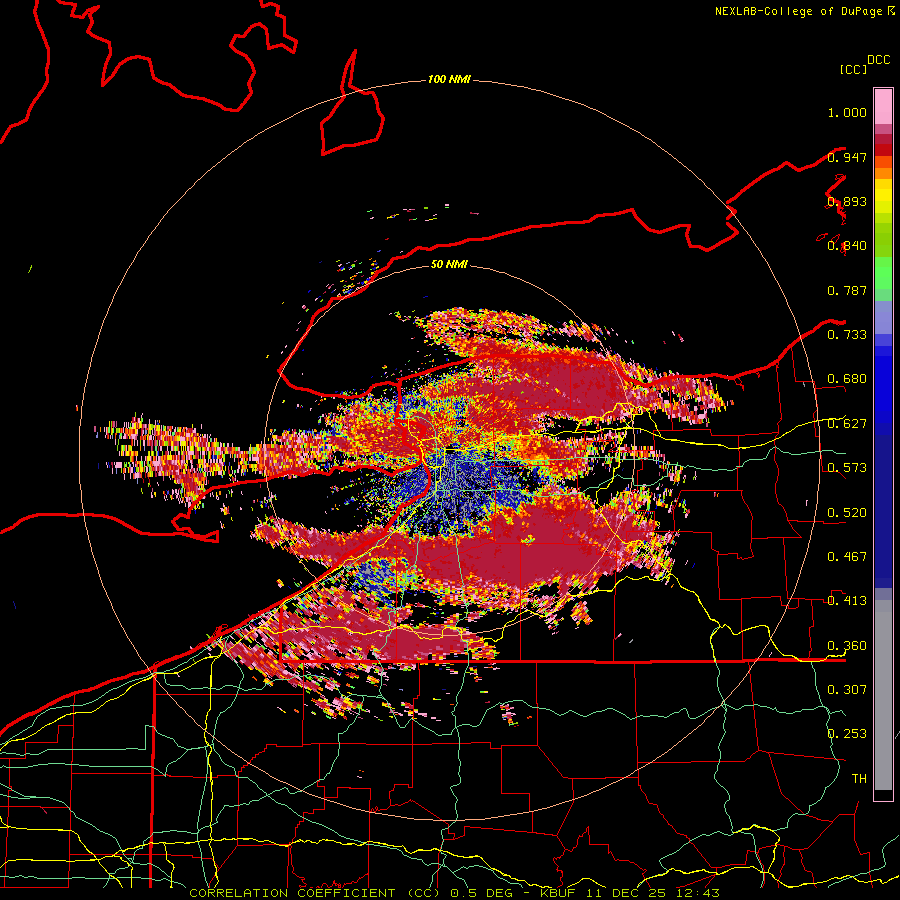Image resolution: width=900 pixels, height=900 pixels.
Task: Click the 50 NMI range ring label
Action: pyautogui.click(x=449, y=264)
